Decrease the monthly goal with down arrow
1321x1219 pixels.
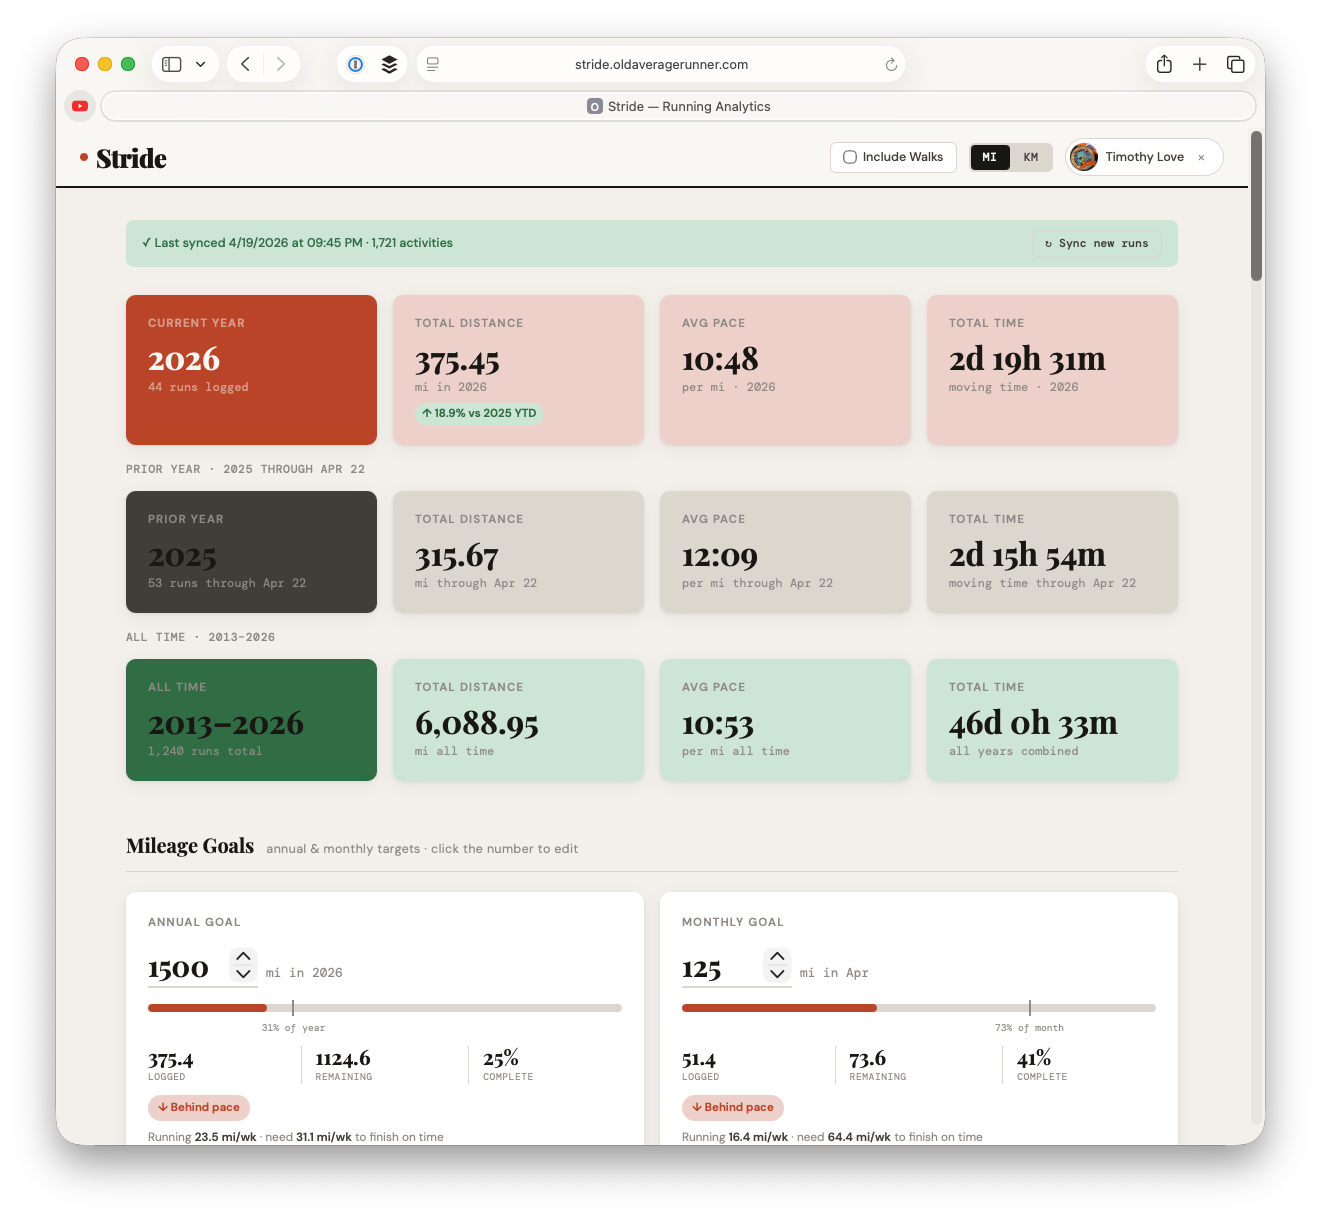pos(777,974)
